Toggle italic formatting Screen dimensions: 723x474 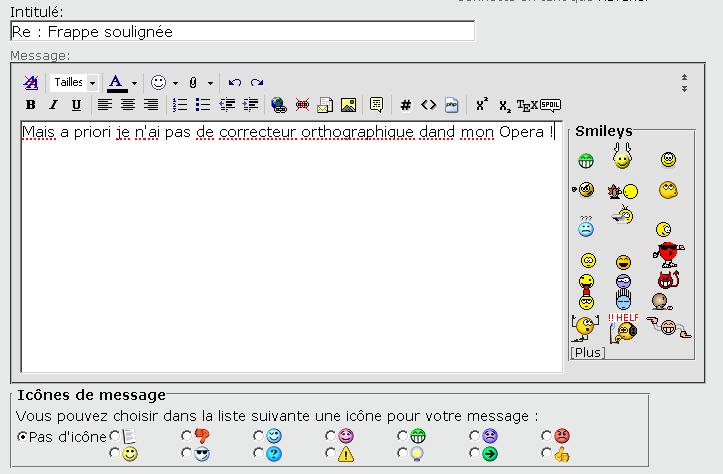point(53,105)
